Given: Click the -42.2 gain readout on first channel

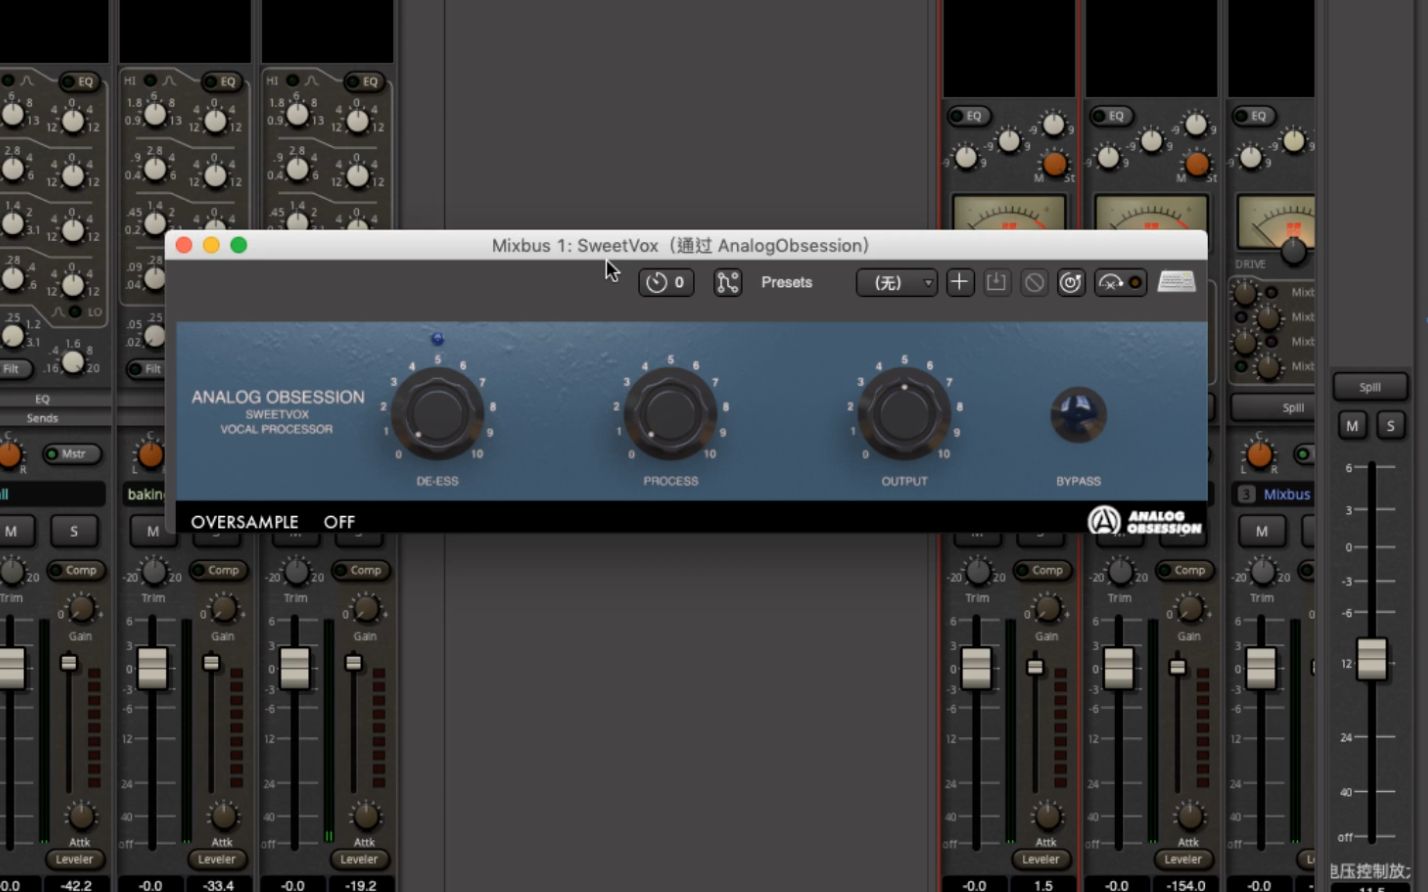Looking at the screenshot, I should click(x=75, y=885).
